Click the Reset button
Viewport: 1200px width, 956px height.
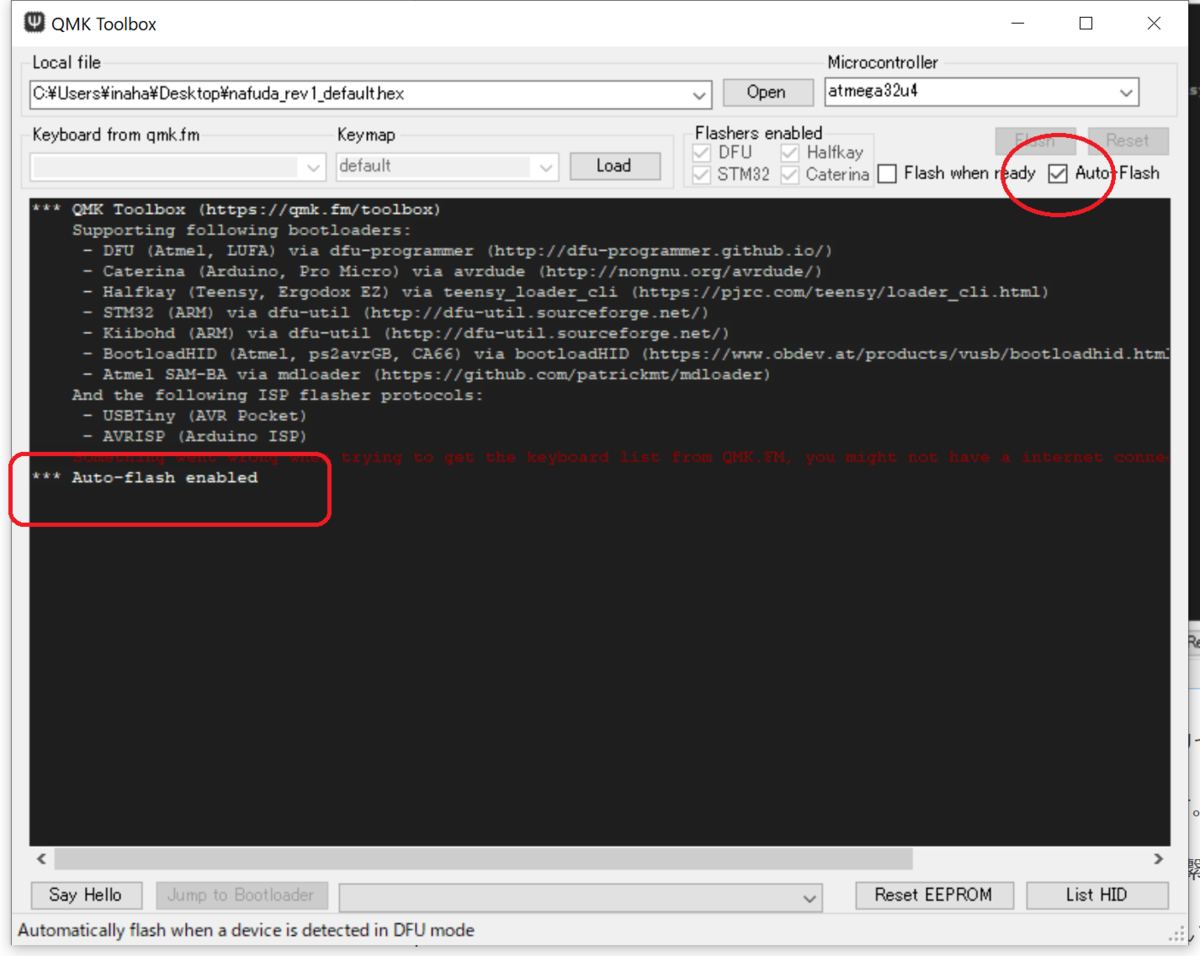1127,141
